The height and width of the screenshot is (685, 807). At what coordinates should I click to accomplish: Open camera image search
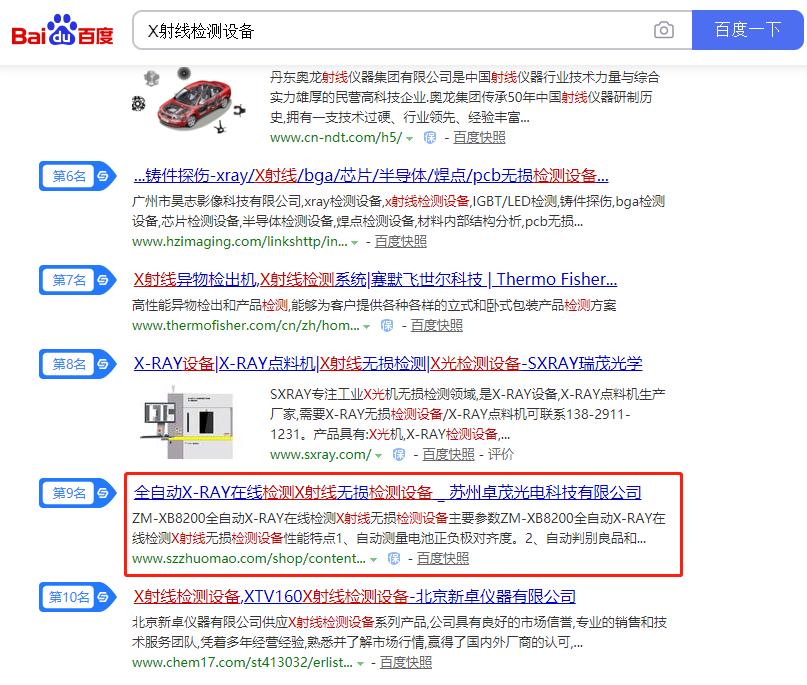click(663, 30)
